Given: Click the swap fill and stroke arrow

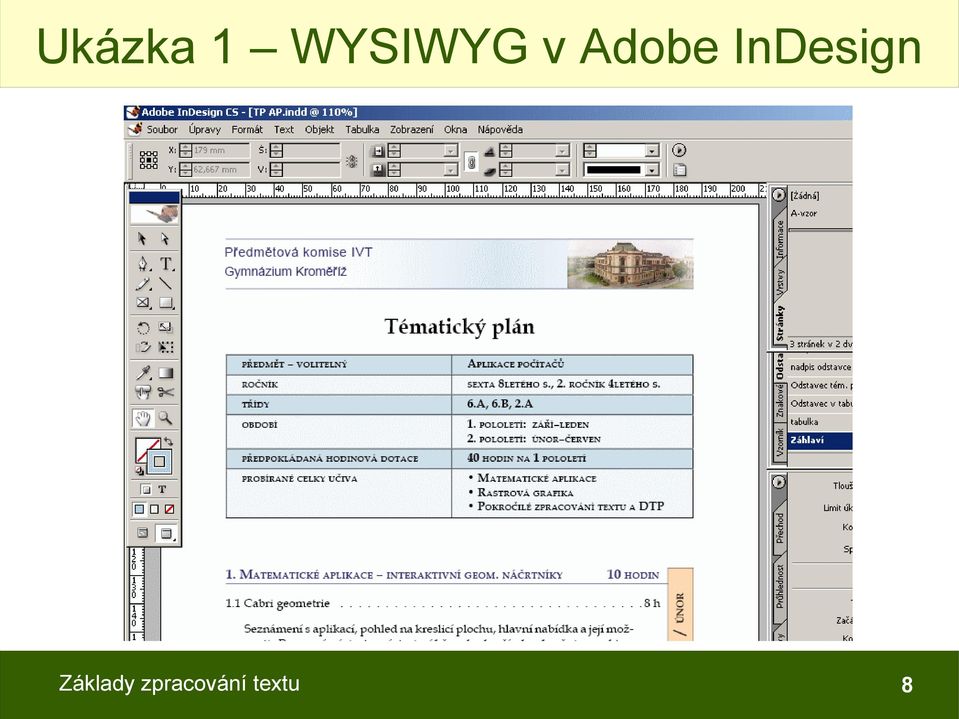Looking at the screenshot, I should (169, 441).
